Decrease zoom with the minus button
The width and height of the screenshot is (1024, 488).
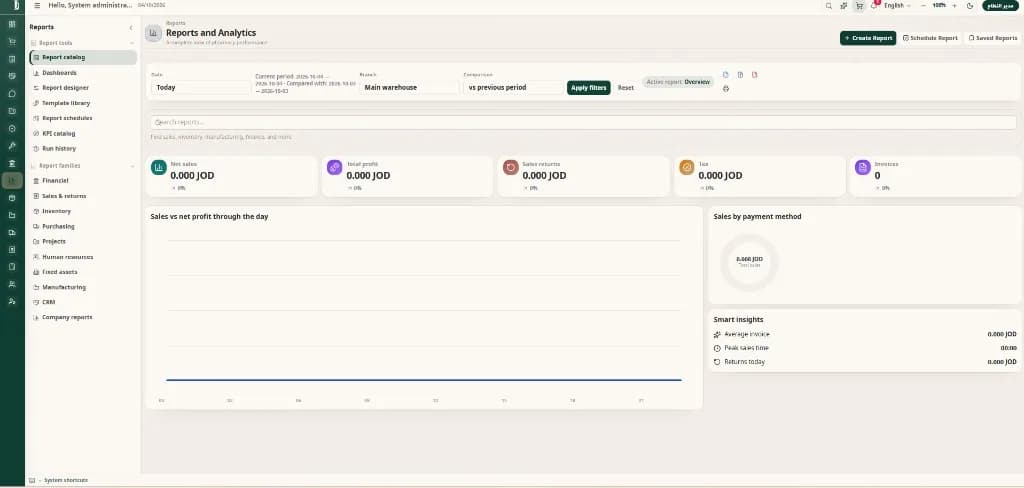point(923,5)
